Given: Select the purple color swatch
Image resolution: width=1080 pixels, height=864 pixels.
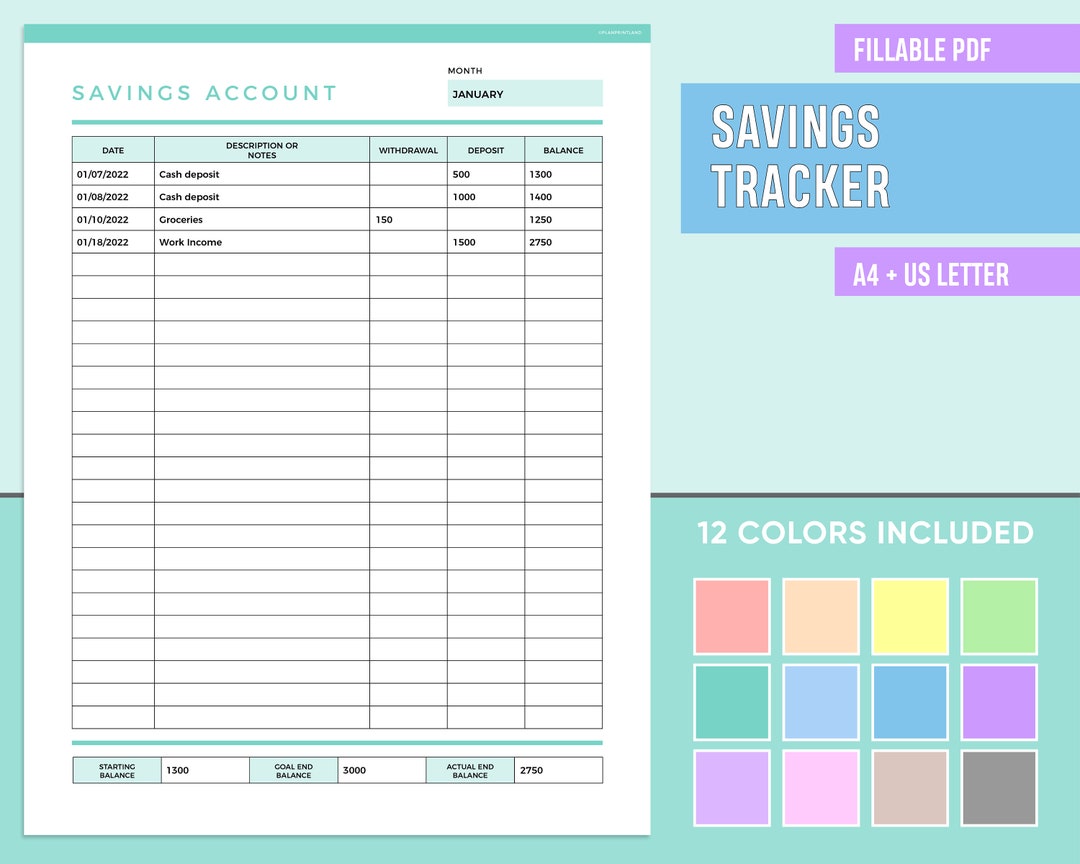Looking at the screenshot, I should [x=997, y=701].
